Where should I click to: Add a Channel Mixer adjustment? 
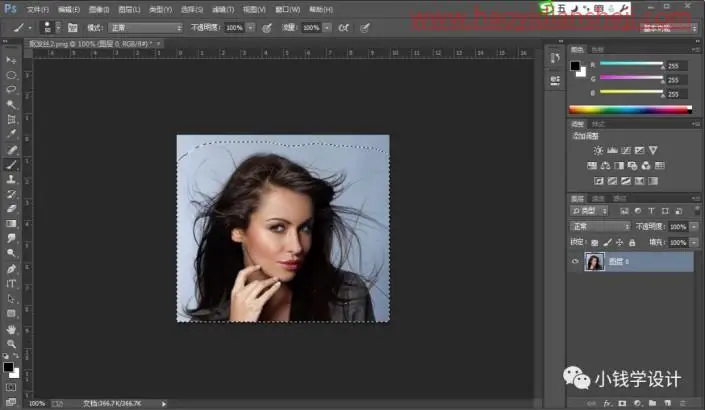pos(646,166)
